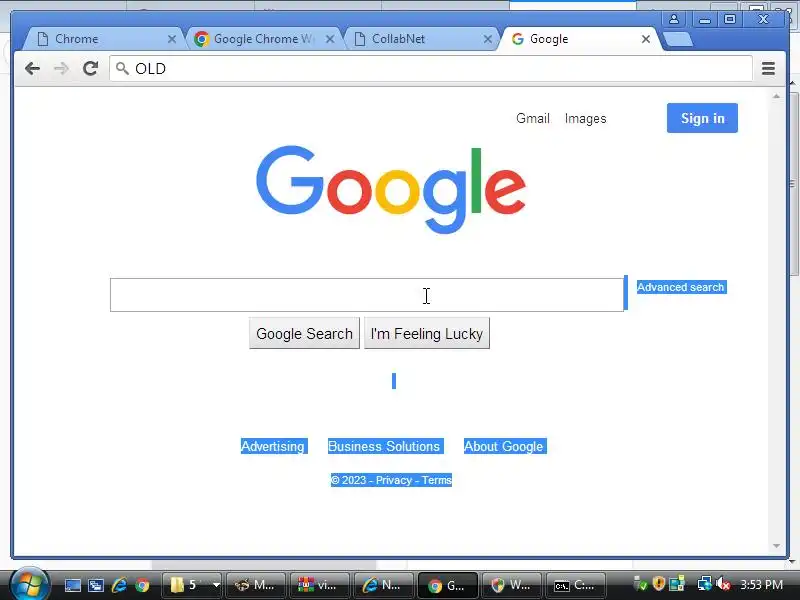800x600 pixels.
Task: Open the Terms link in the footer
Action: click(x=436, y=480)
